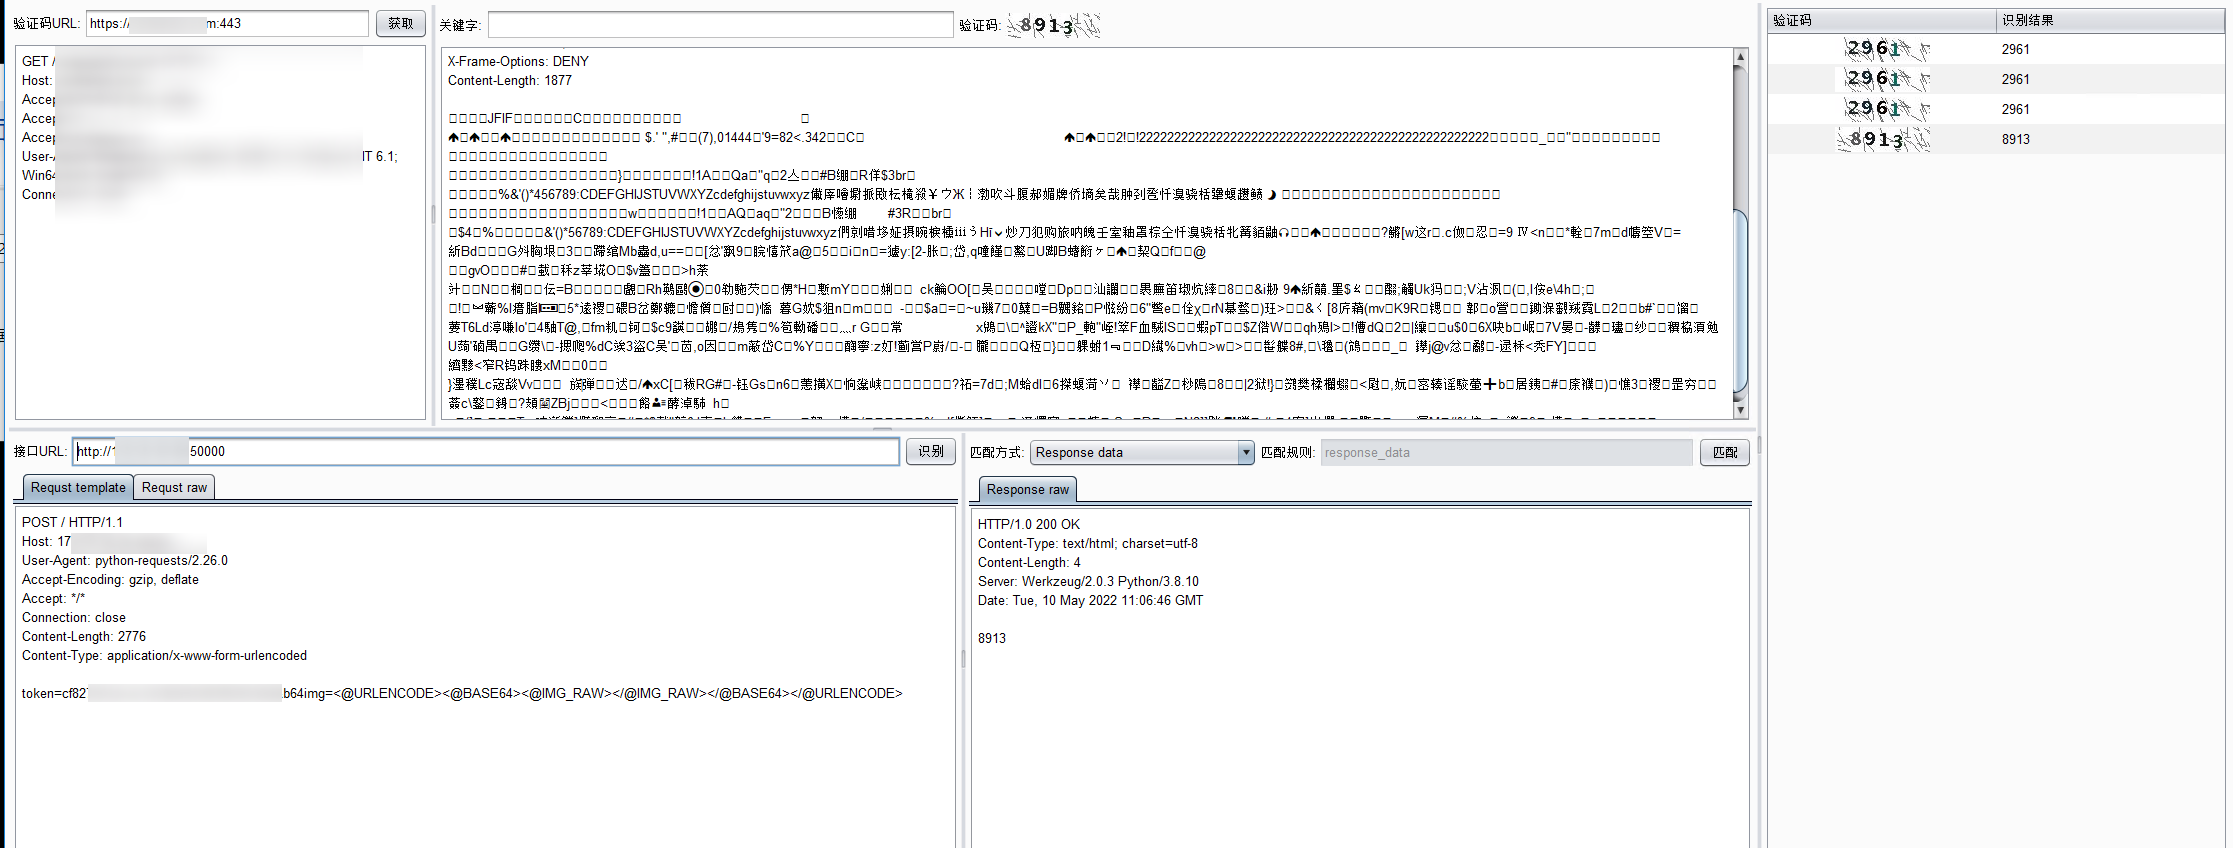The width and height of the screenshot is (2233, 848).
Task: Click the 识别结果 column header
Action: (2110, 20)
